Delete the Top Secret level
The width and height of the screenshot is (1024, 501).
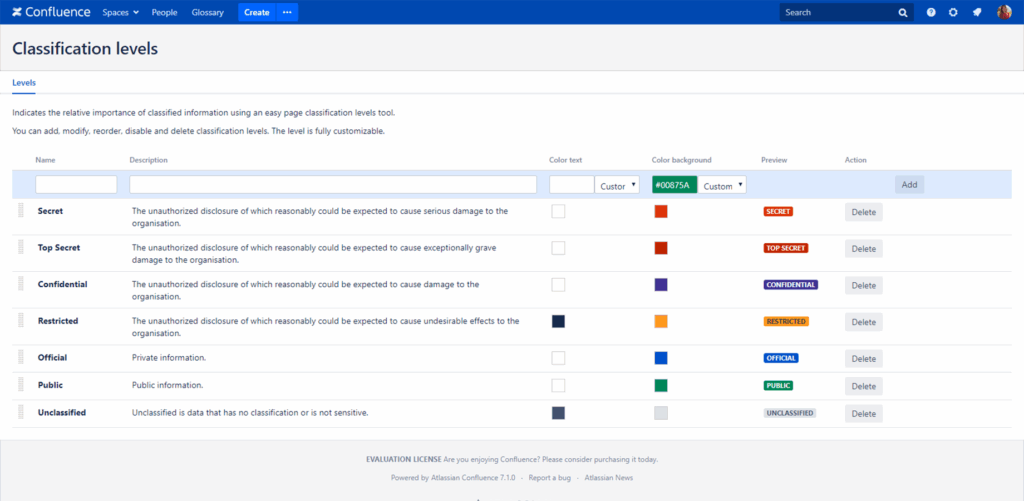coord(863,248)
